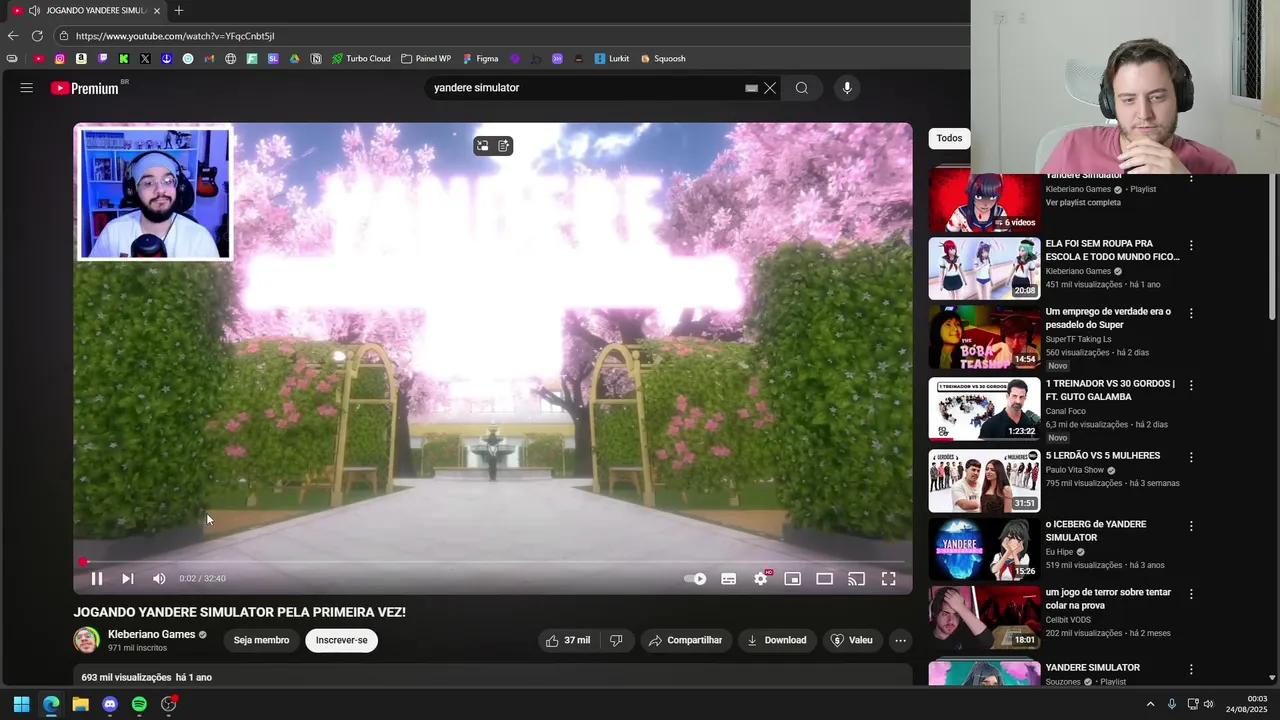Select the Todos filter chip

click(949, 138)
